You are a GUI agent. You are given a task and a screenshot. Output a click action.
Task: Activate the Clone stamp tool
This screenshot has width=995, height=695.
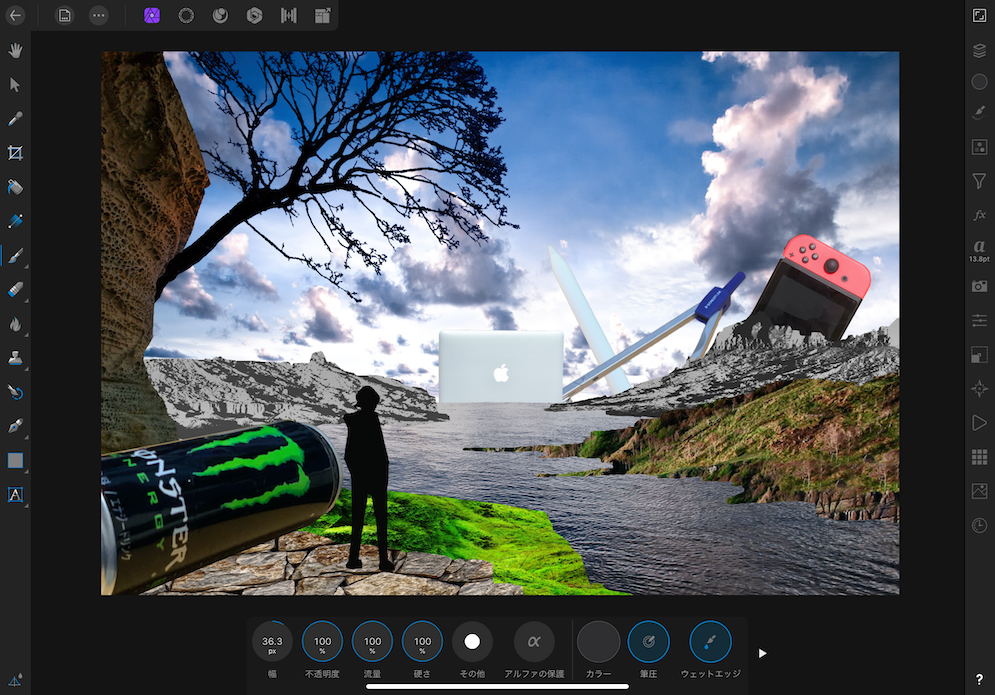(x=15, y=358)
